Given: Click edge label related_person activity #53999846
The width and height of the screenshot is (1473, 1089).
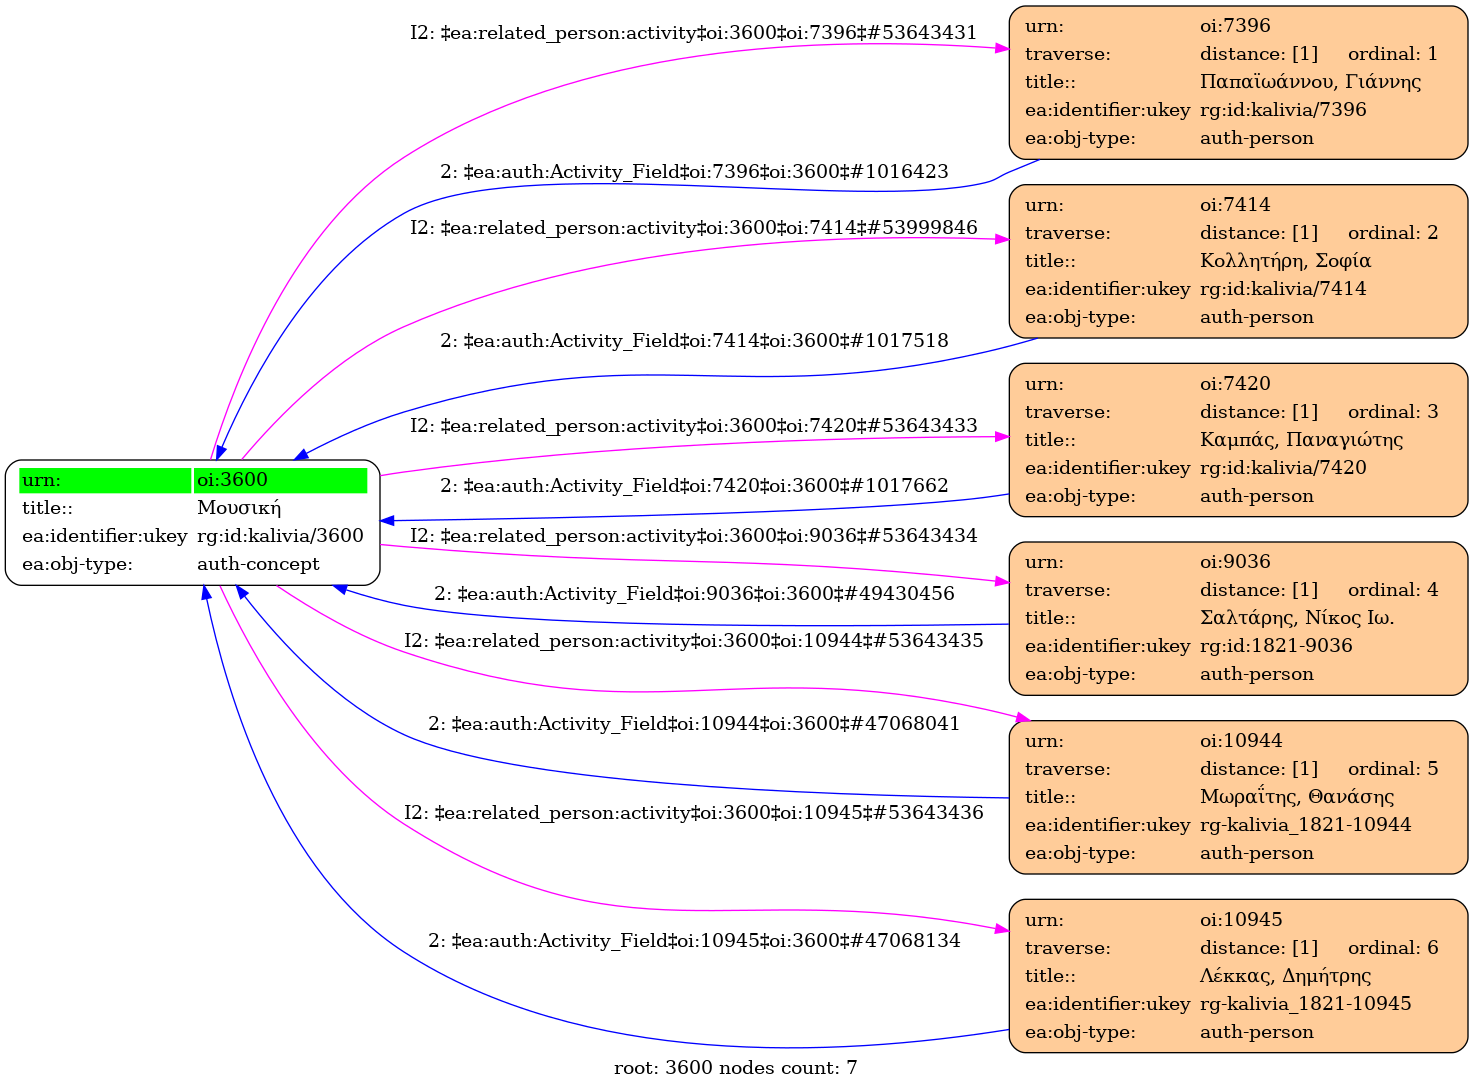Looking at the screenshot, I should click(693, 228).
